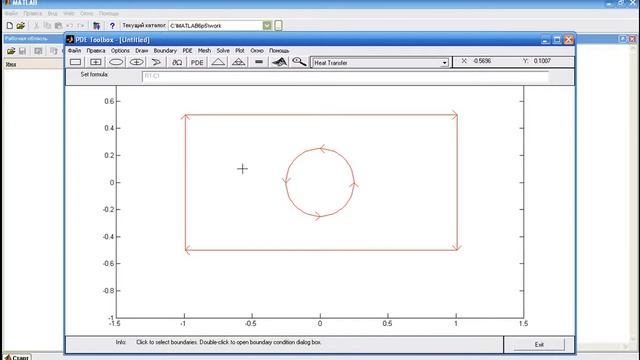Open Файл menu in MATLAB main window
The width and height of the screenshot is (640, 360).
click(11, 13)
